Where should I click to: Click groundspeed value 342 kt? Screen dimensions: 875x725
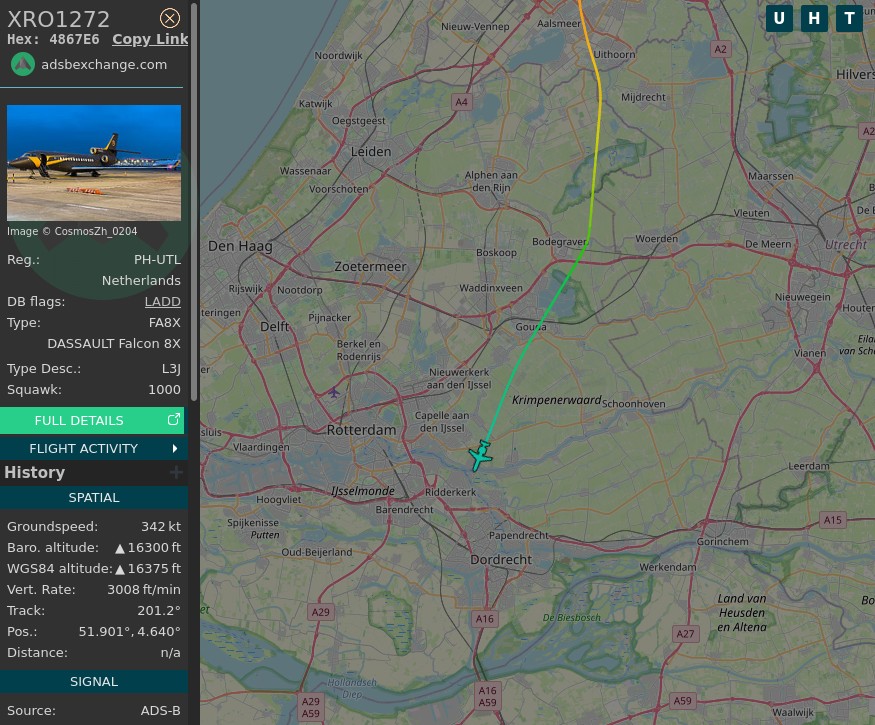pyautogui.click(x=161, y=526)
